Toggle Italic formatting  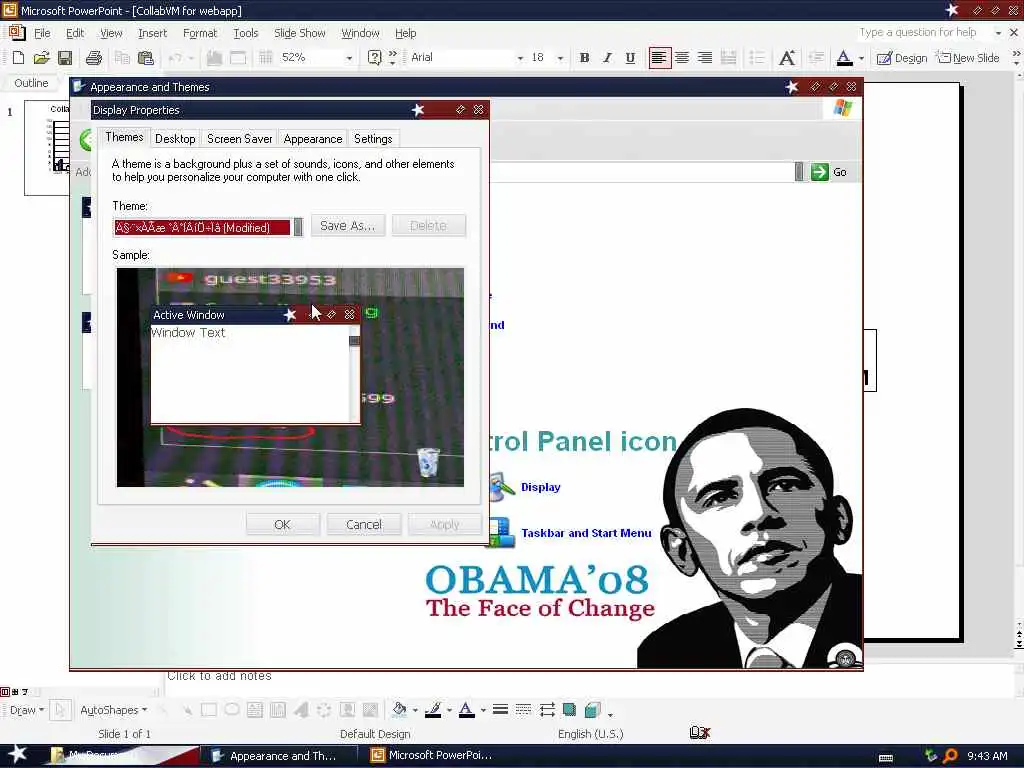(x=607, y=57)
